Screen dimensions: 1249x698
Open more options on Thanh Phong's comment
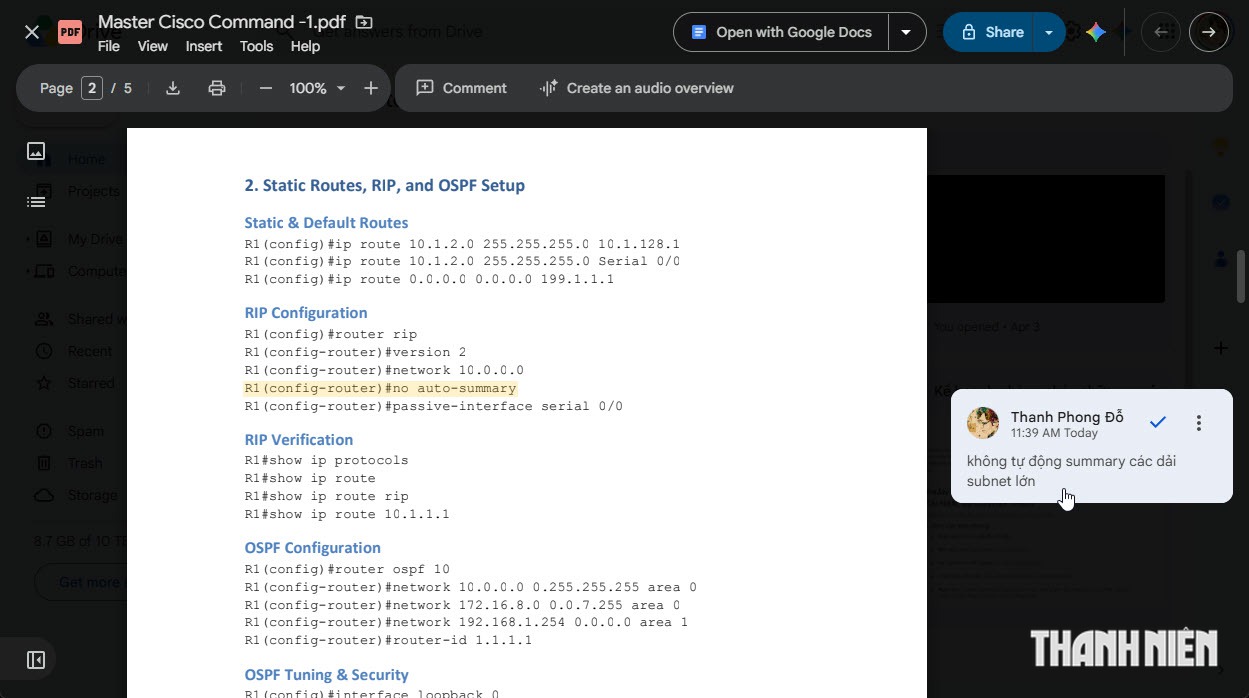[x=1199, y=423]
